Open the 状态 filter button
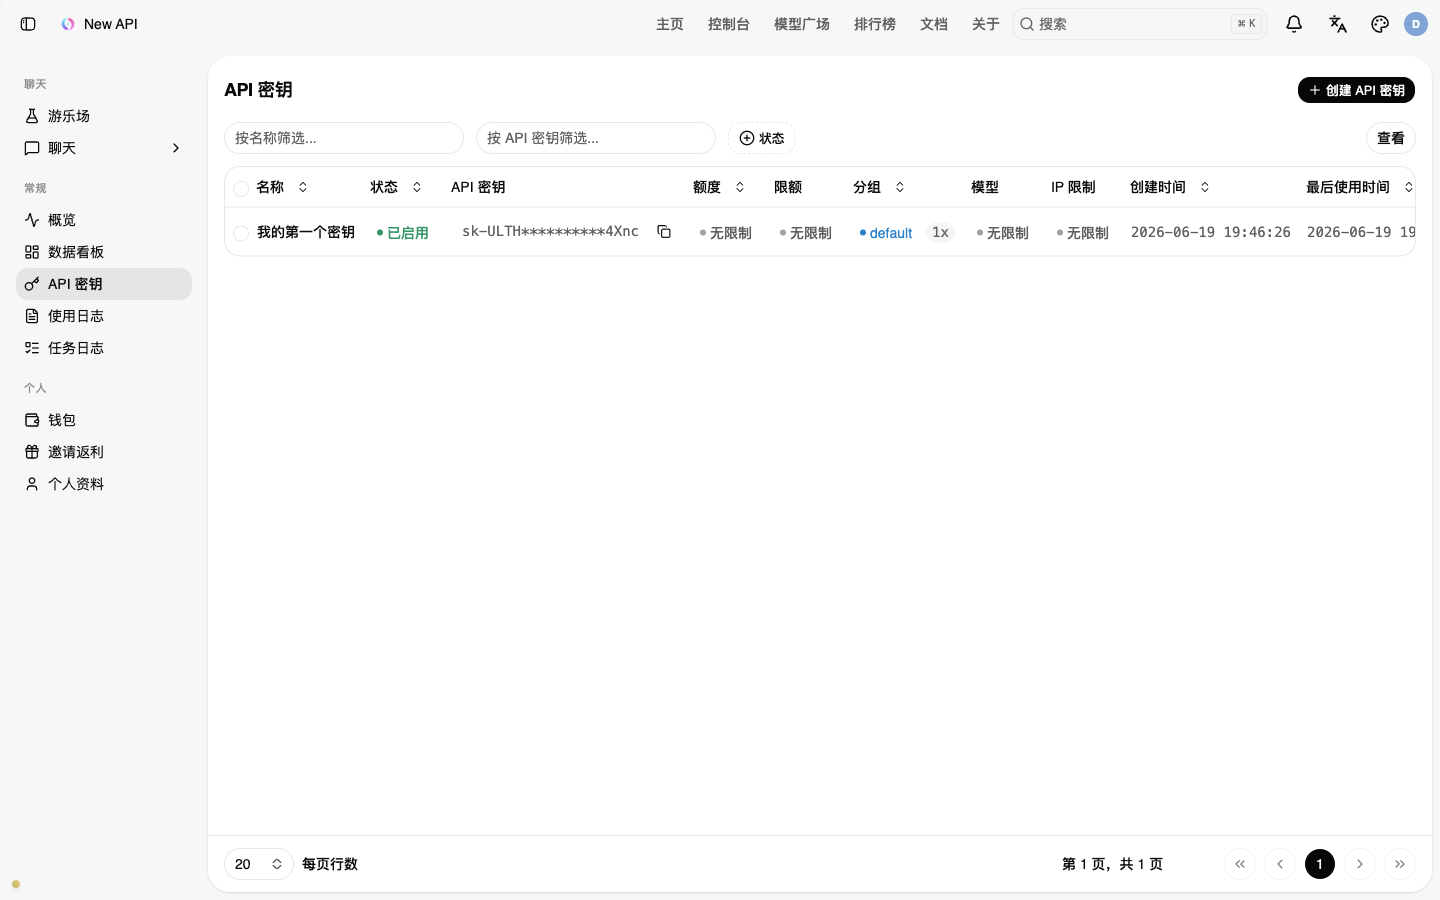1440x900 pixels. pos(761,138)
